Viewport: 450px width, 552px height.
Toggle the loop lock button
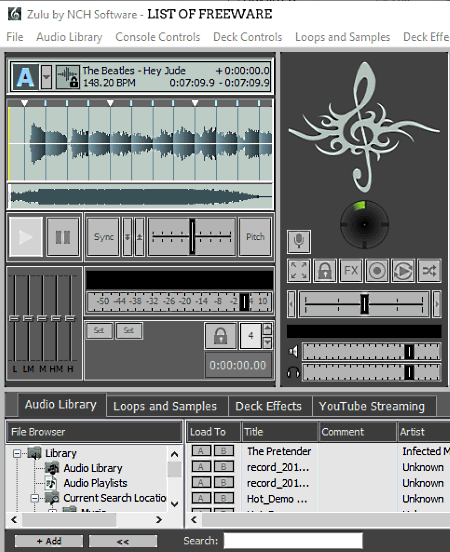click(220, 336)
